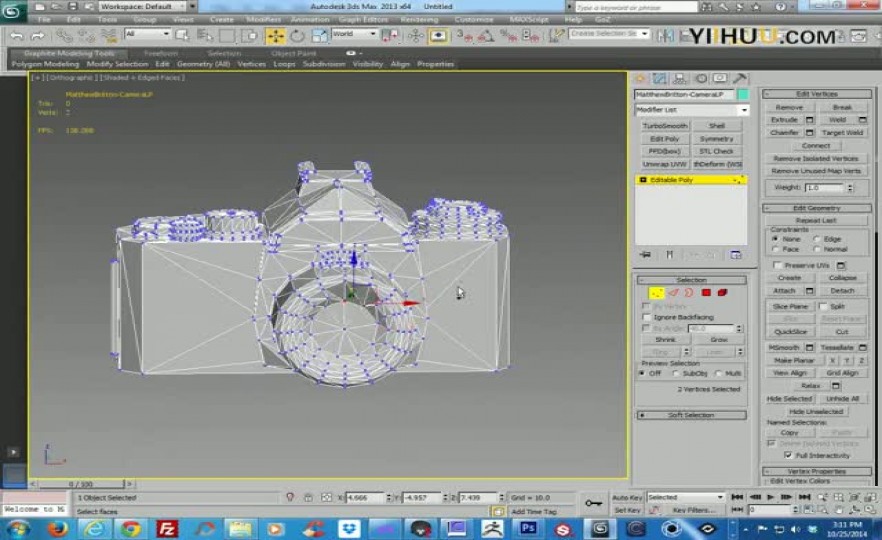Select Vertex sub-object level icon
The image size is (882, 540).
pyautogui.click(x=656, y=292)
